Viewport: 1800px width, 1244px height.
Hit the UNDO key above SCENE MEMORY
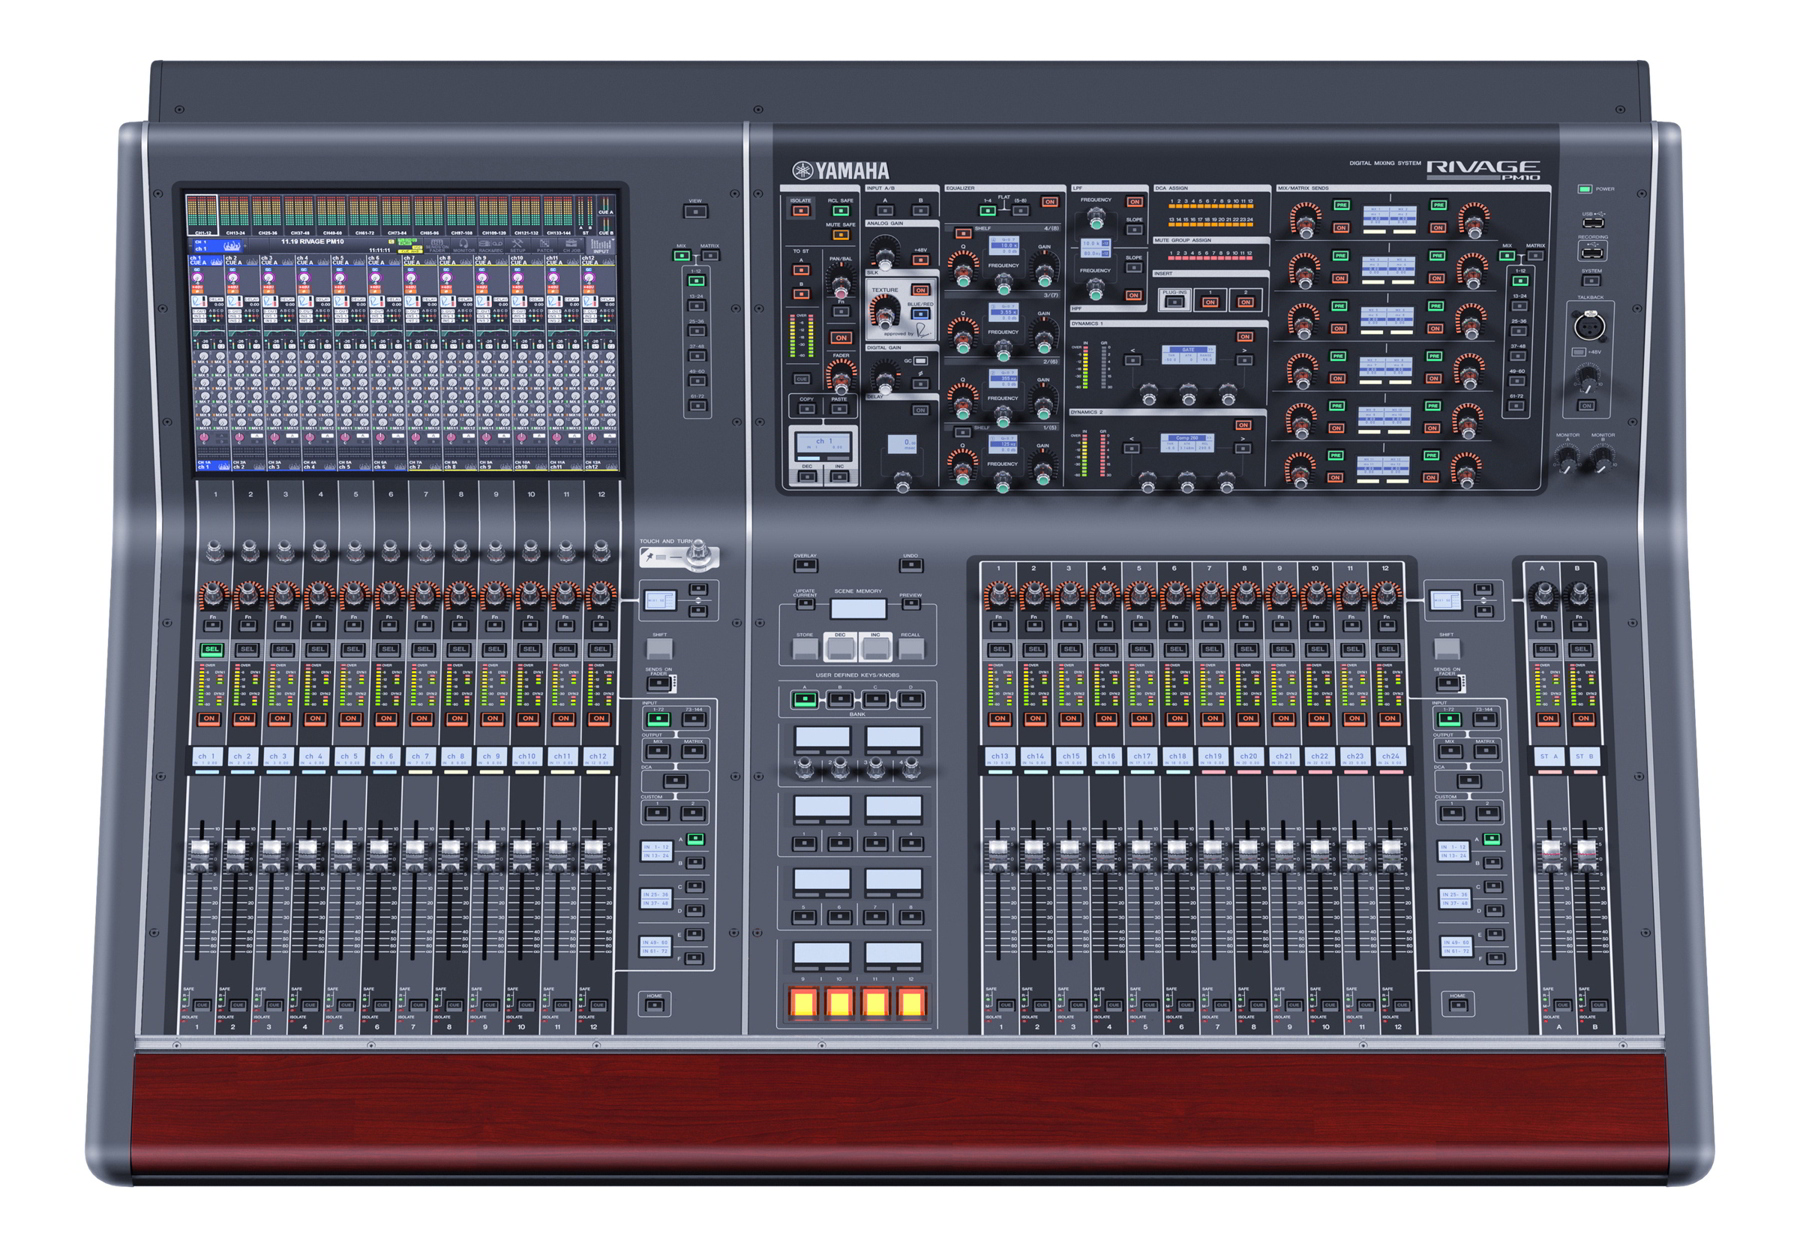tap(910, 565)
